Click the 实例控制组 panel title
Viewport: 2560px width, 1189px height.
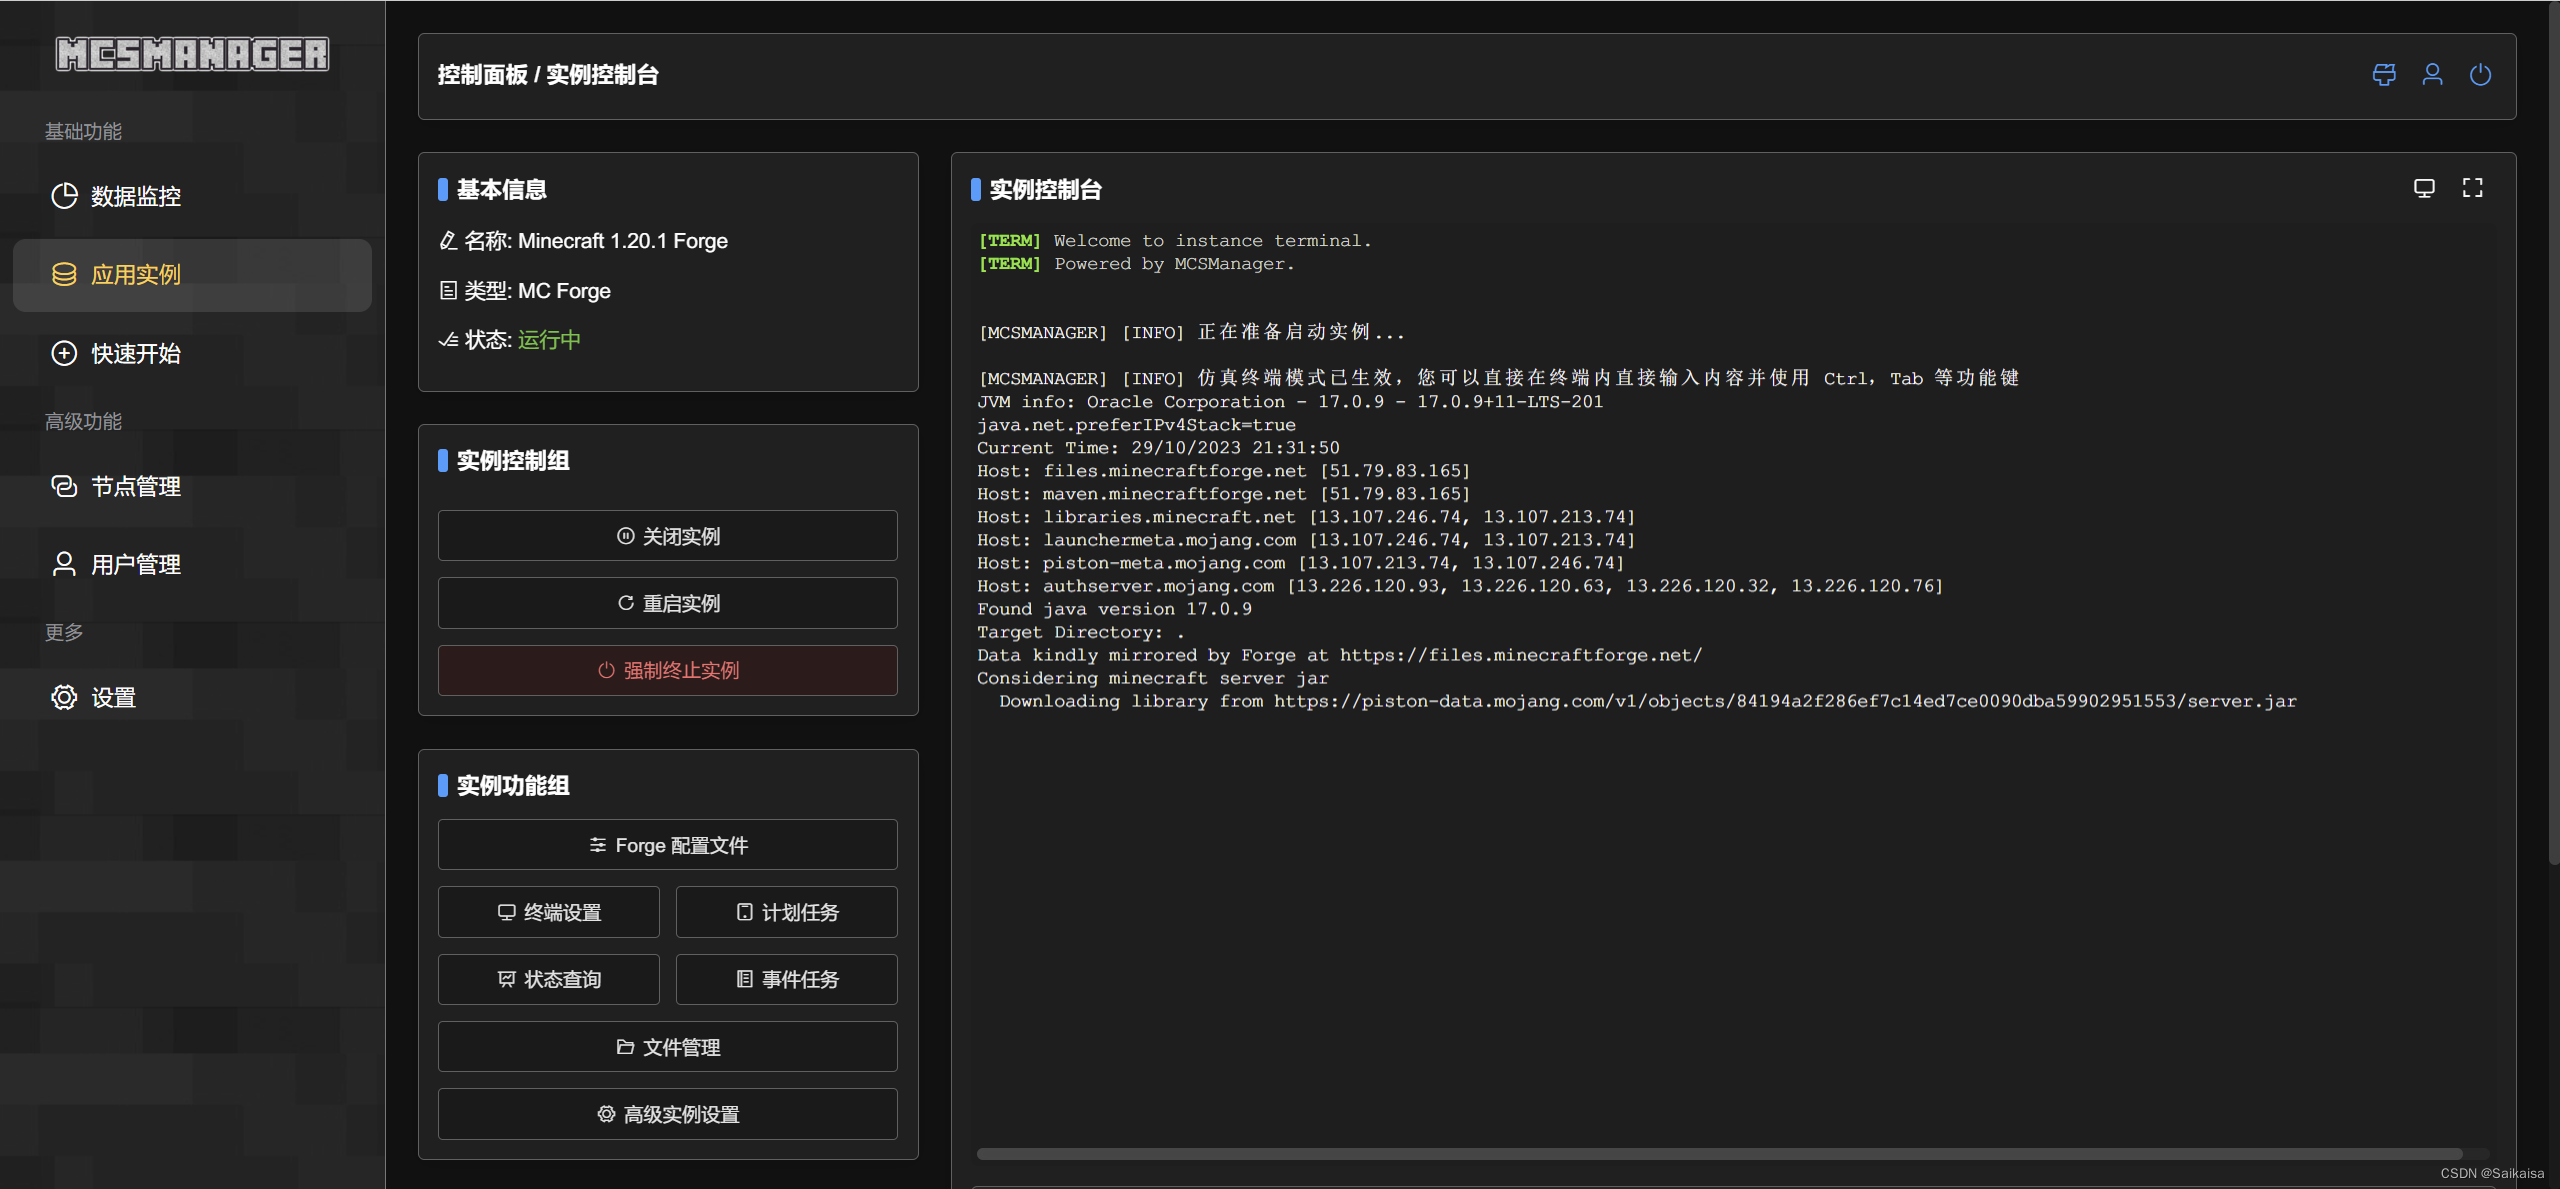click(x=513, y=461)
